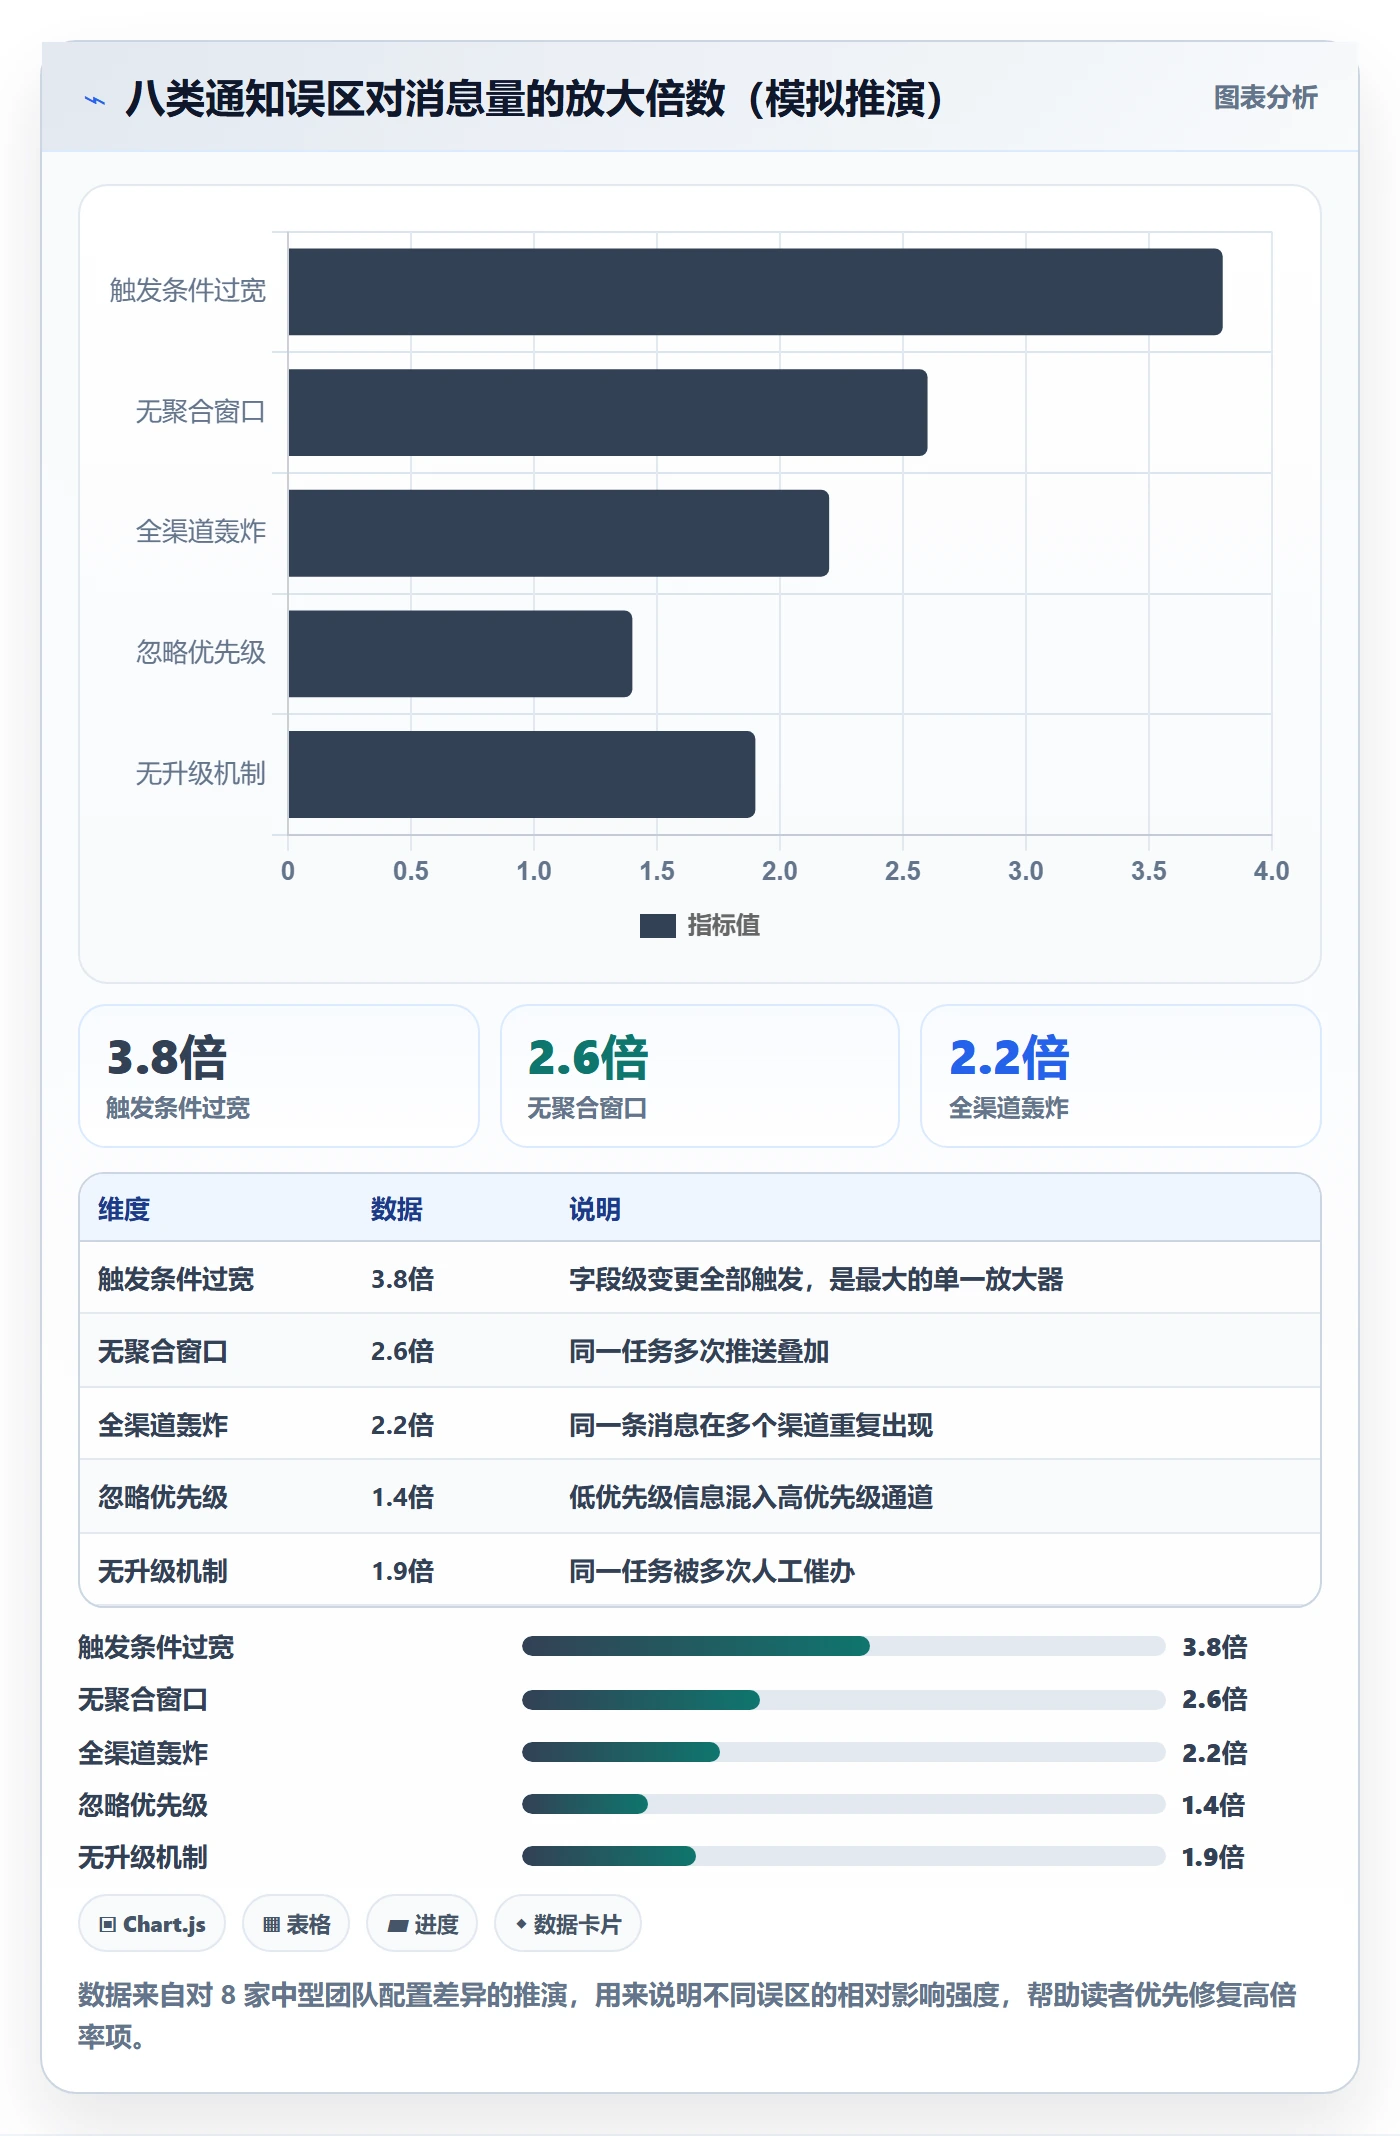This screenshot has height=2136, width=1400.
Task: Click the 说明 column header
Action: (x=595, y=1209)
